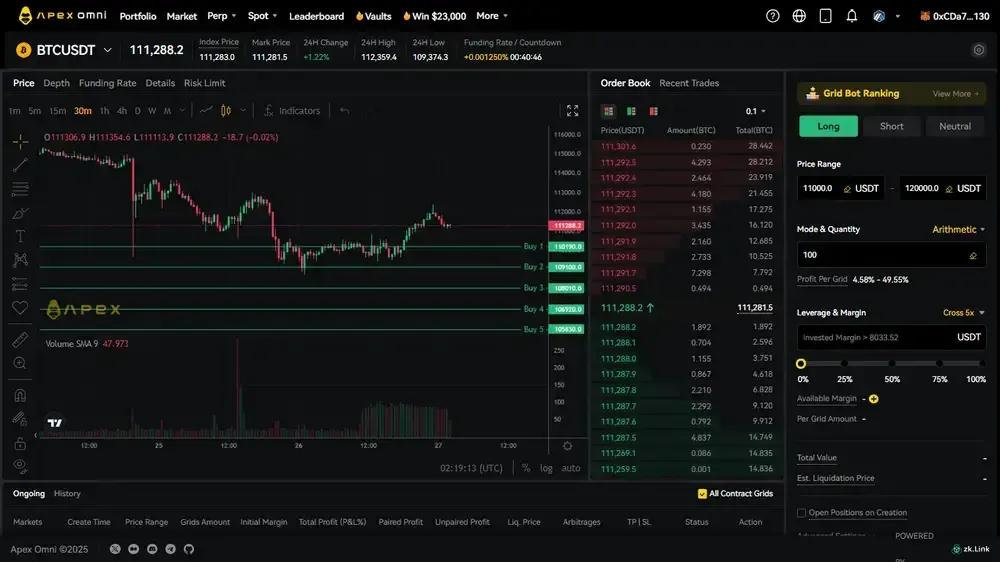Expand the wallet network dropdown arrow

click(897, 16)
